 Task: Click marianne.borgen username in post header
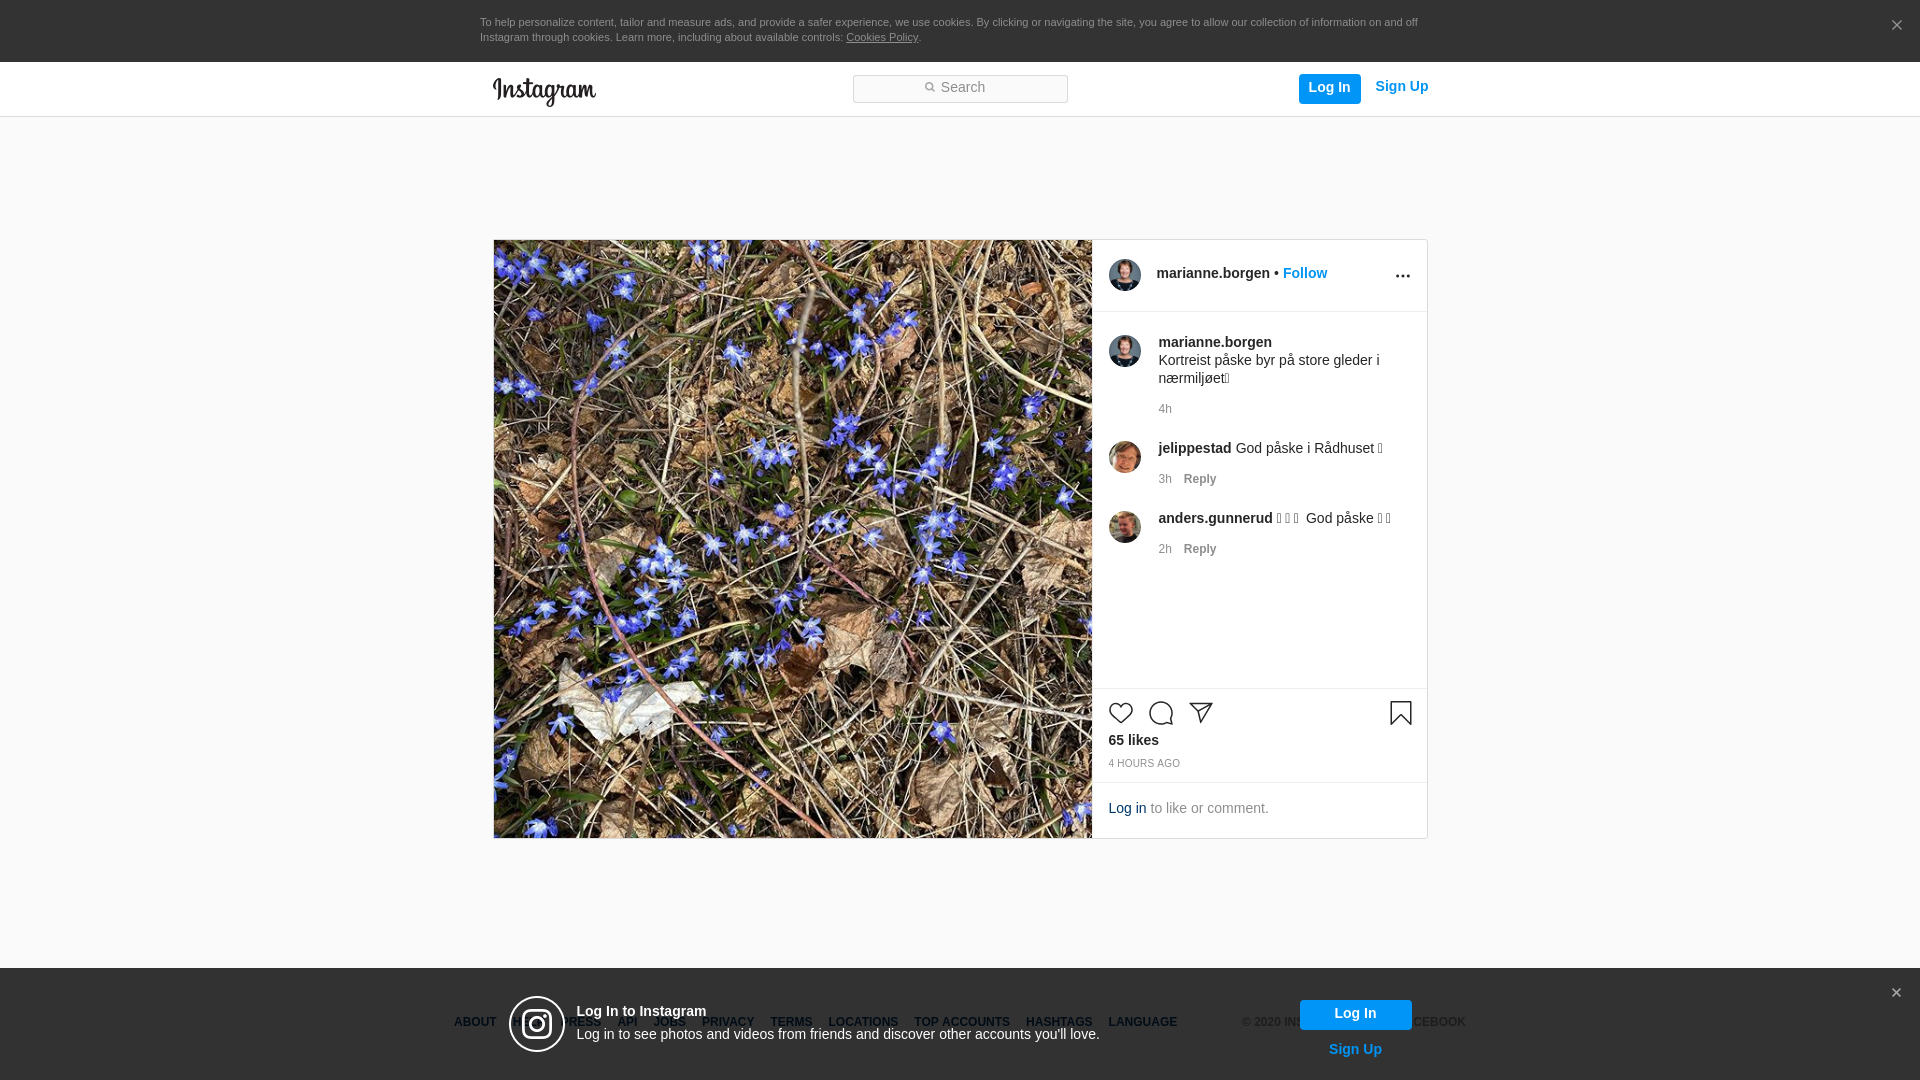point(1213,273)
